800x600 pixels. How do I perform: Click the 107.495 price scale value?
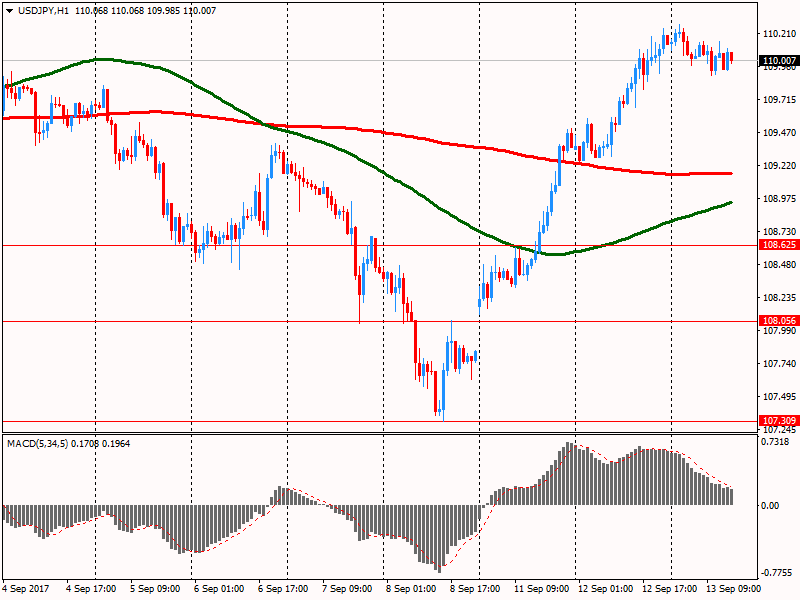tap(779, 396)
